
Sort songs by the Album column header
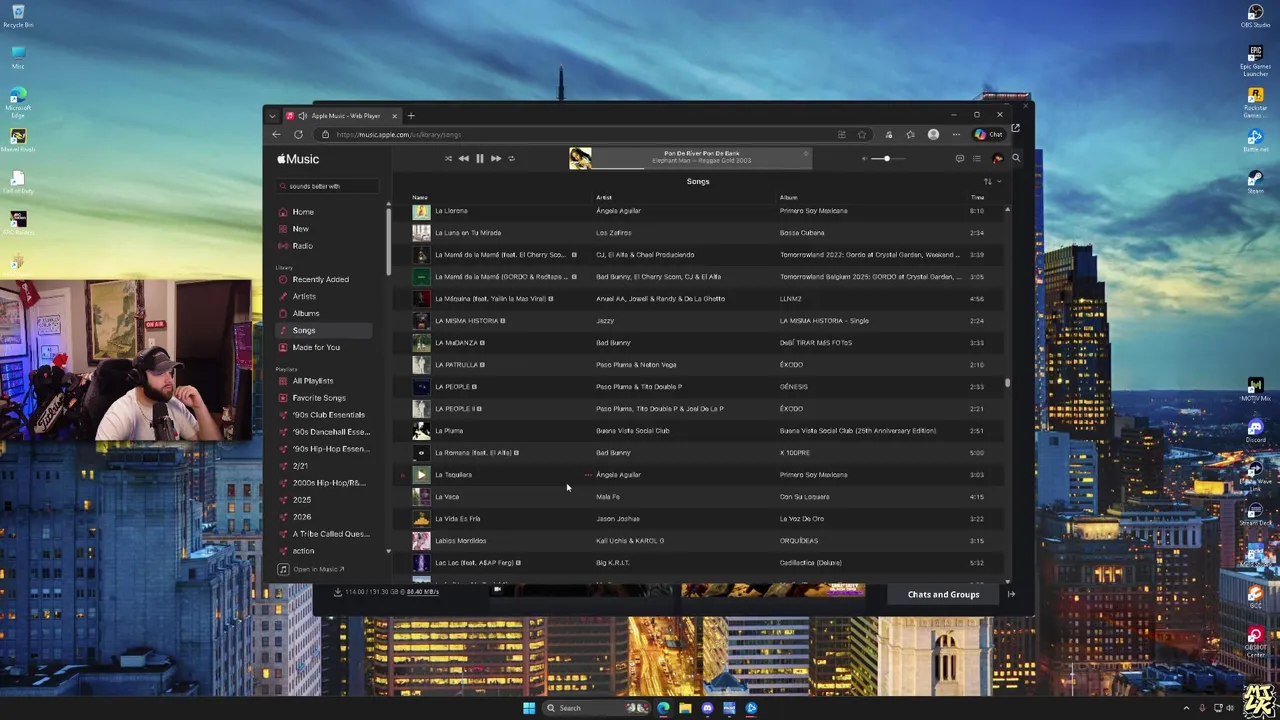pyautogui.click(x=788, y=198)
